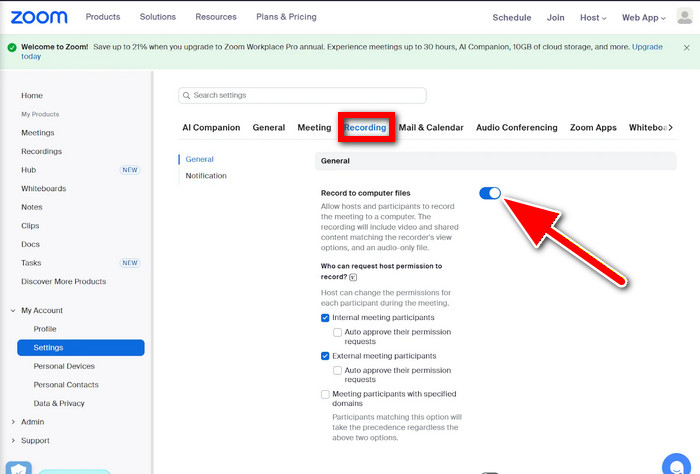This screenshot has height=474, width=700.
Task: Open the chat support bubble icon
Action: click(x=676, y=465)
